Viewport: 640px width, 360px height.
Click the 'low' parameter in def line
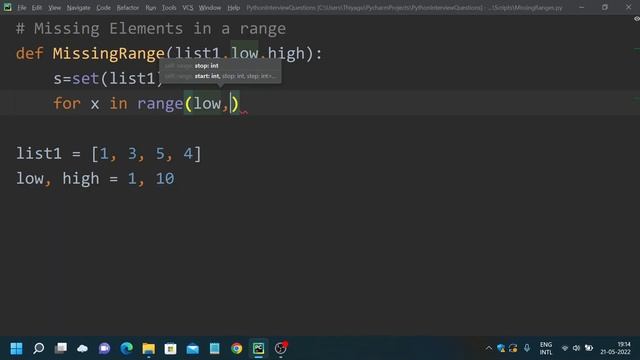pos(244,53)
